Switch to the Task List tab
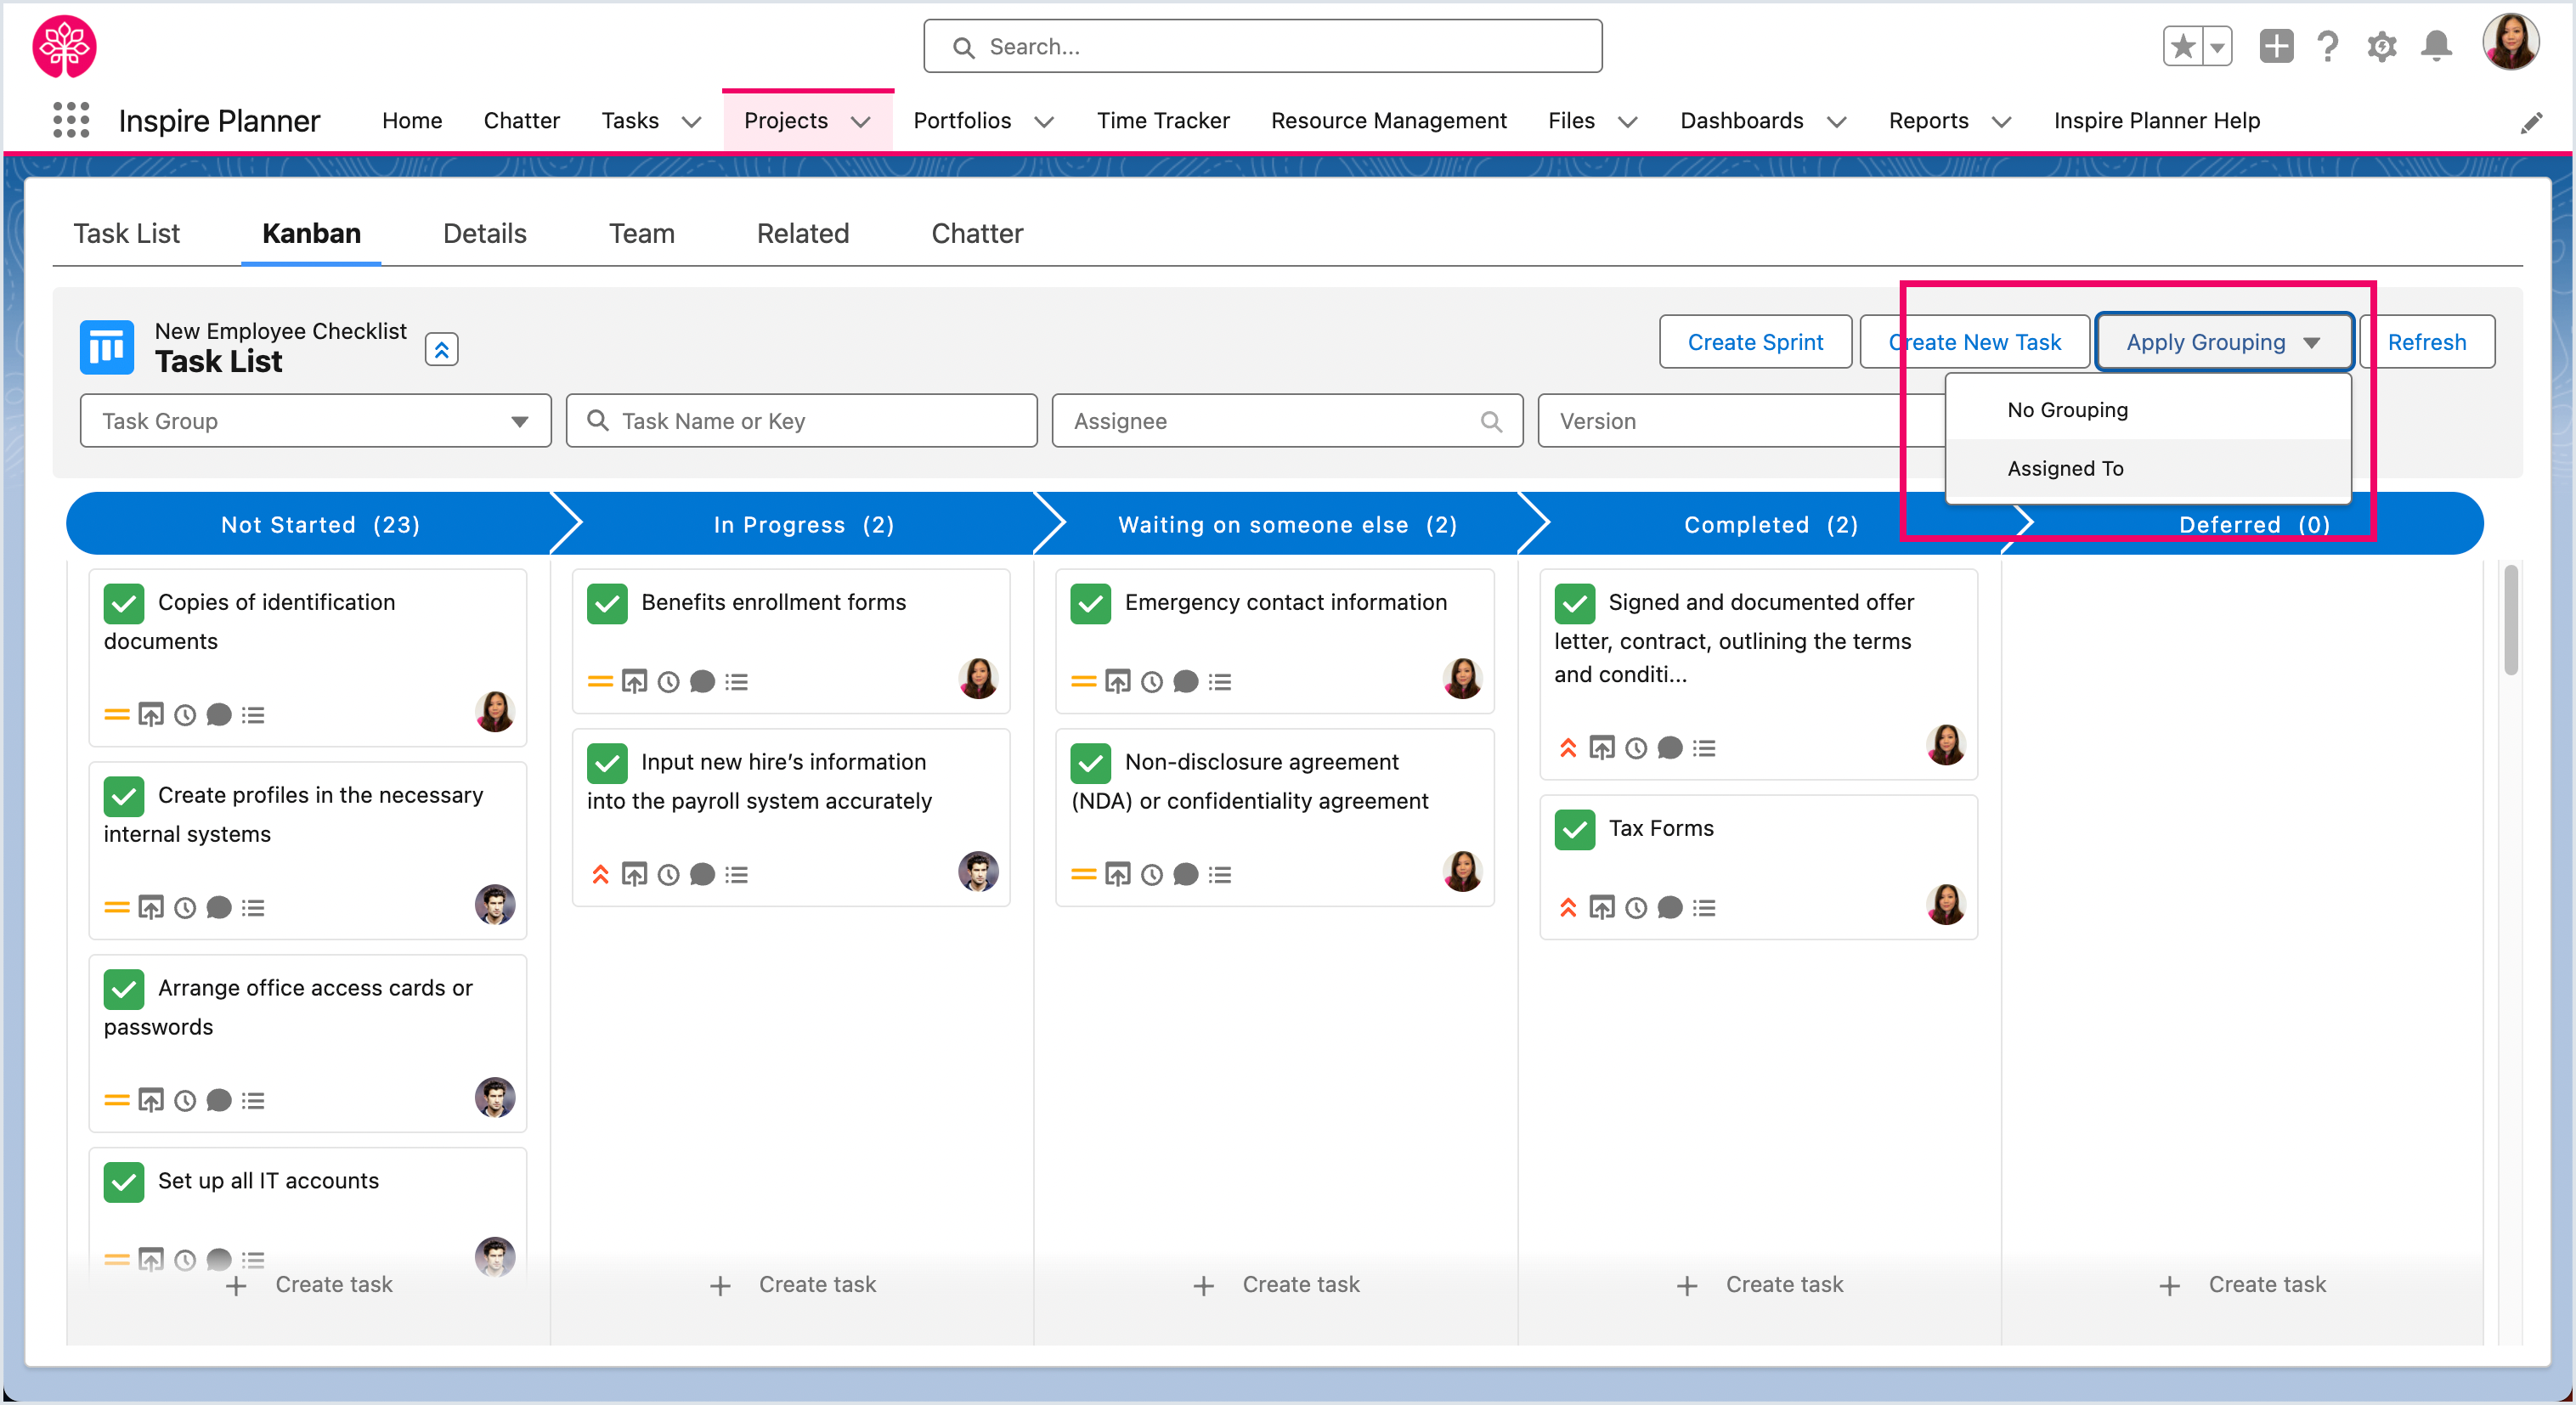This screenshot has height=1405, width=2576. (x=126, y=234)
